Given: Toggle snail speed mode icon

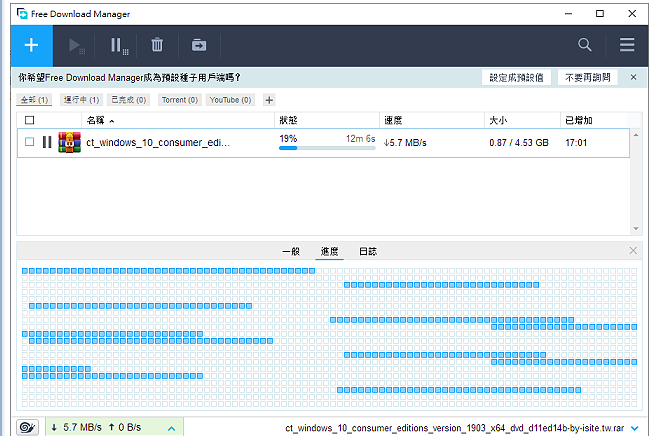Looking at the screenshot, I should (28, 427).
